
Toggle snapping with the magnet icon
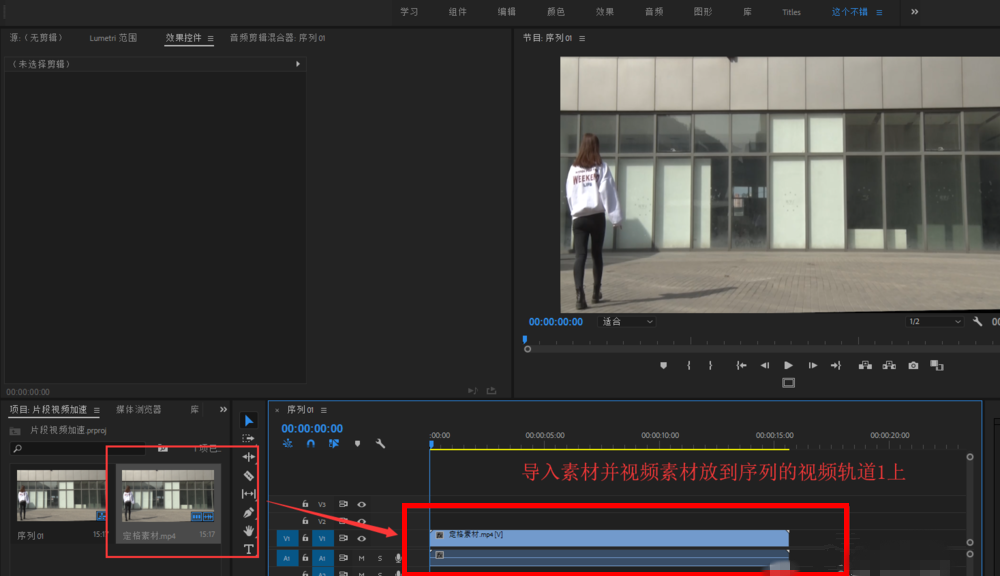310,443
